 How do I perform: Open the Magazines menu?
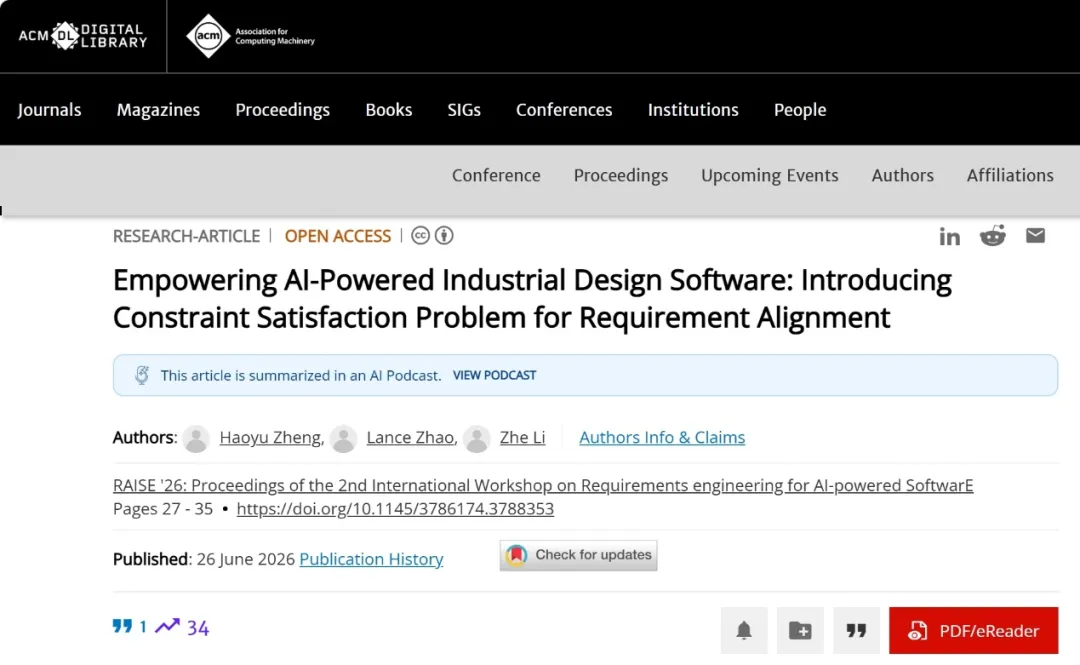tap(158, 110)
